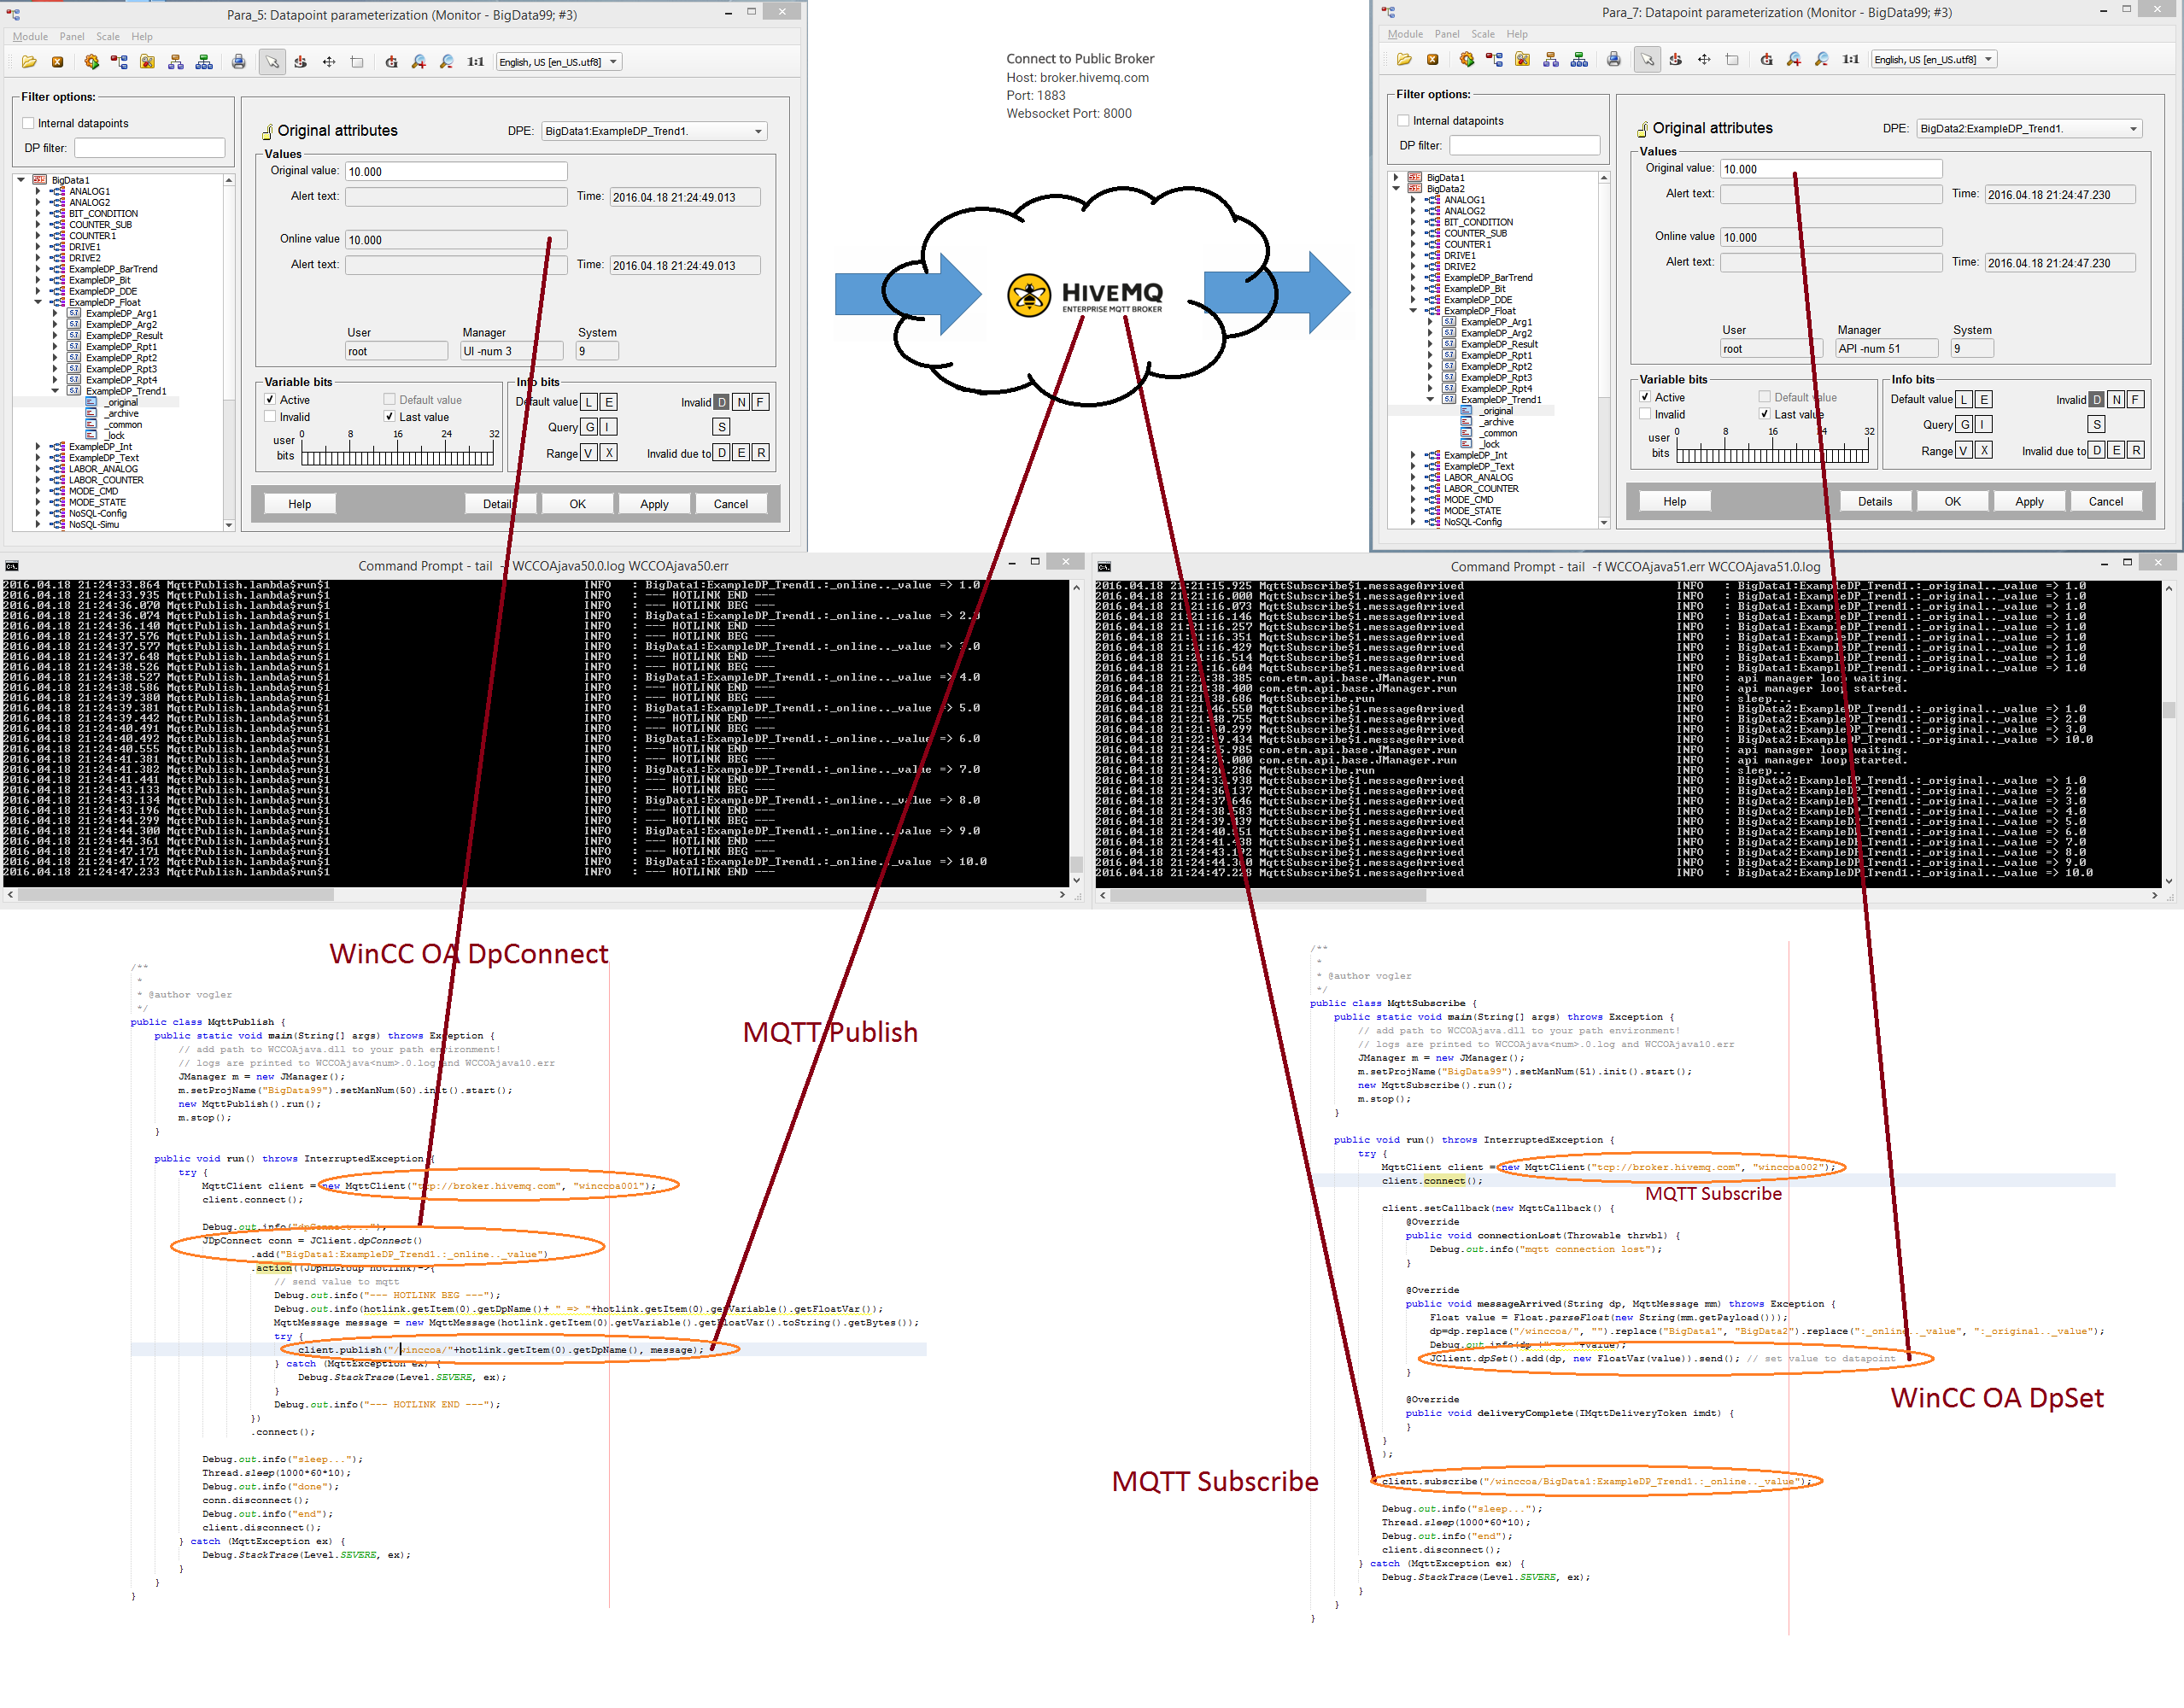
Task: Open the Scale menu in Para_7 window
Action: [1483, 35]
